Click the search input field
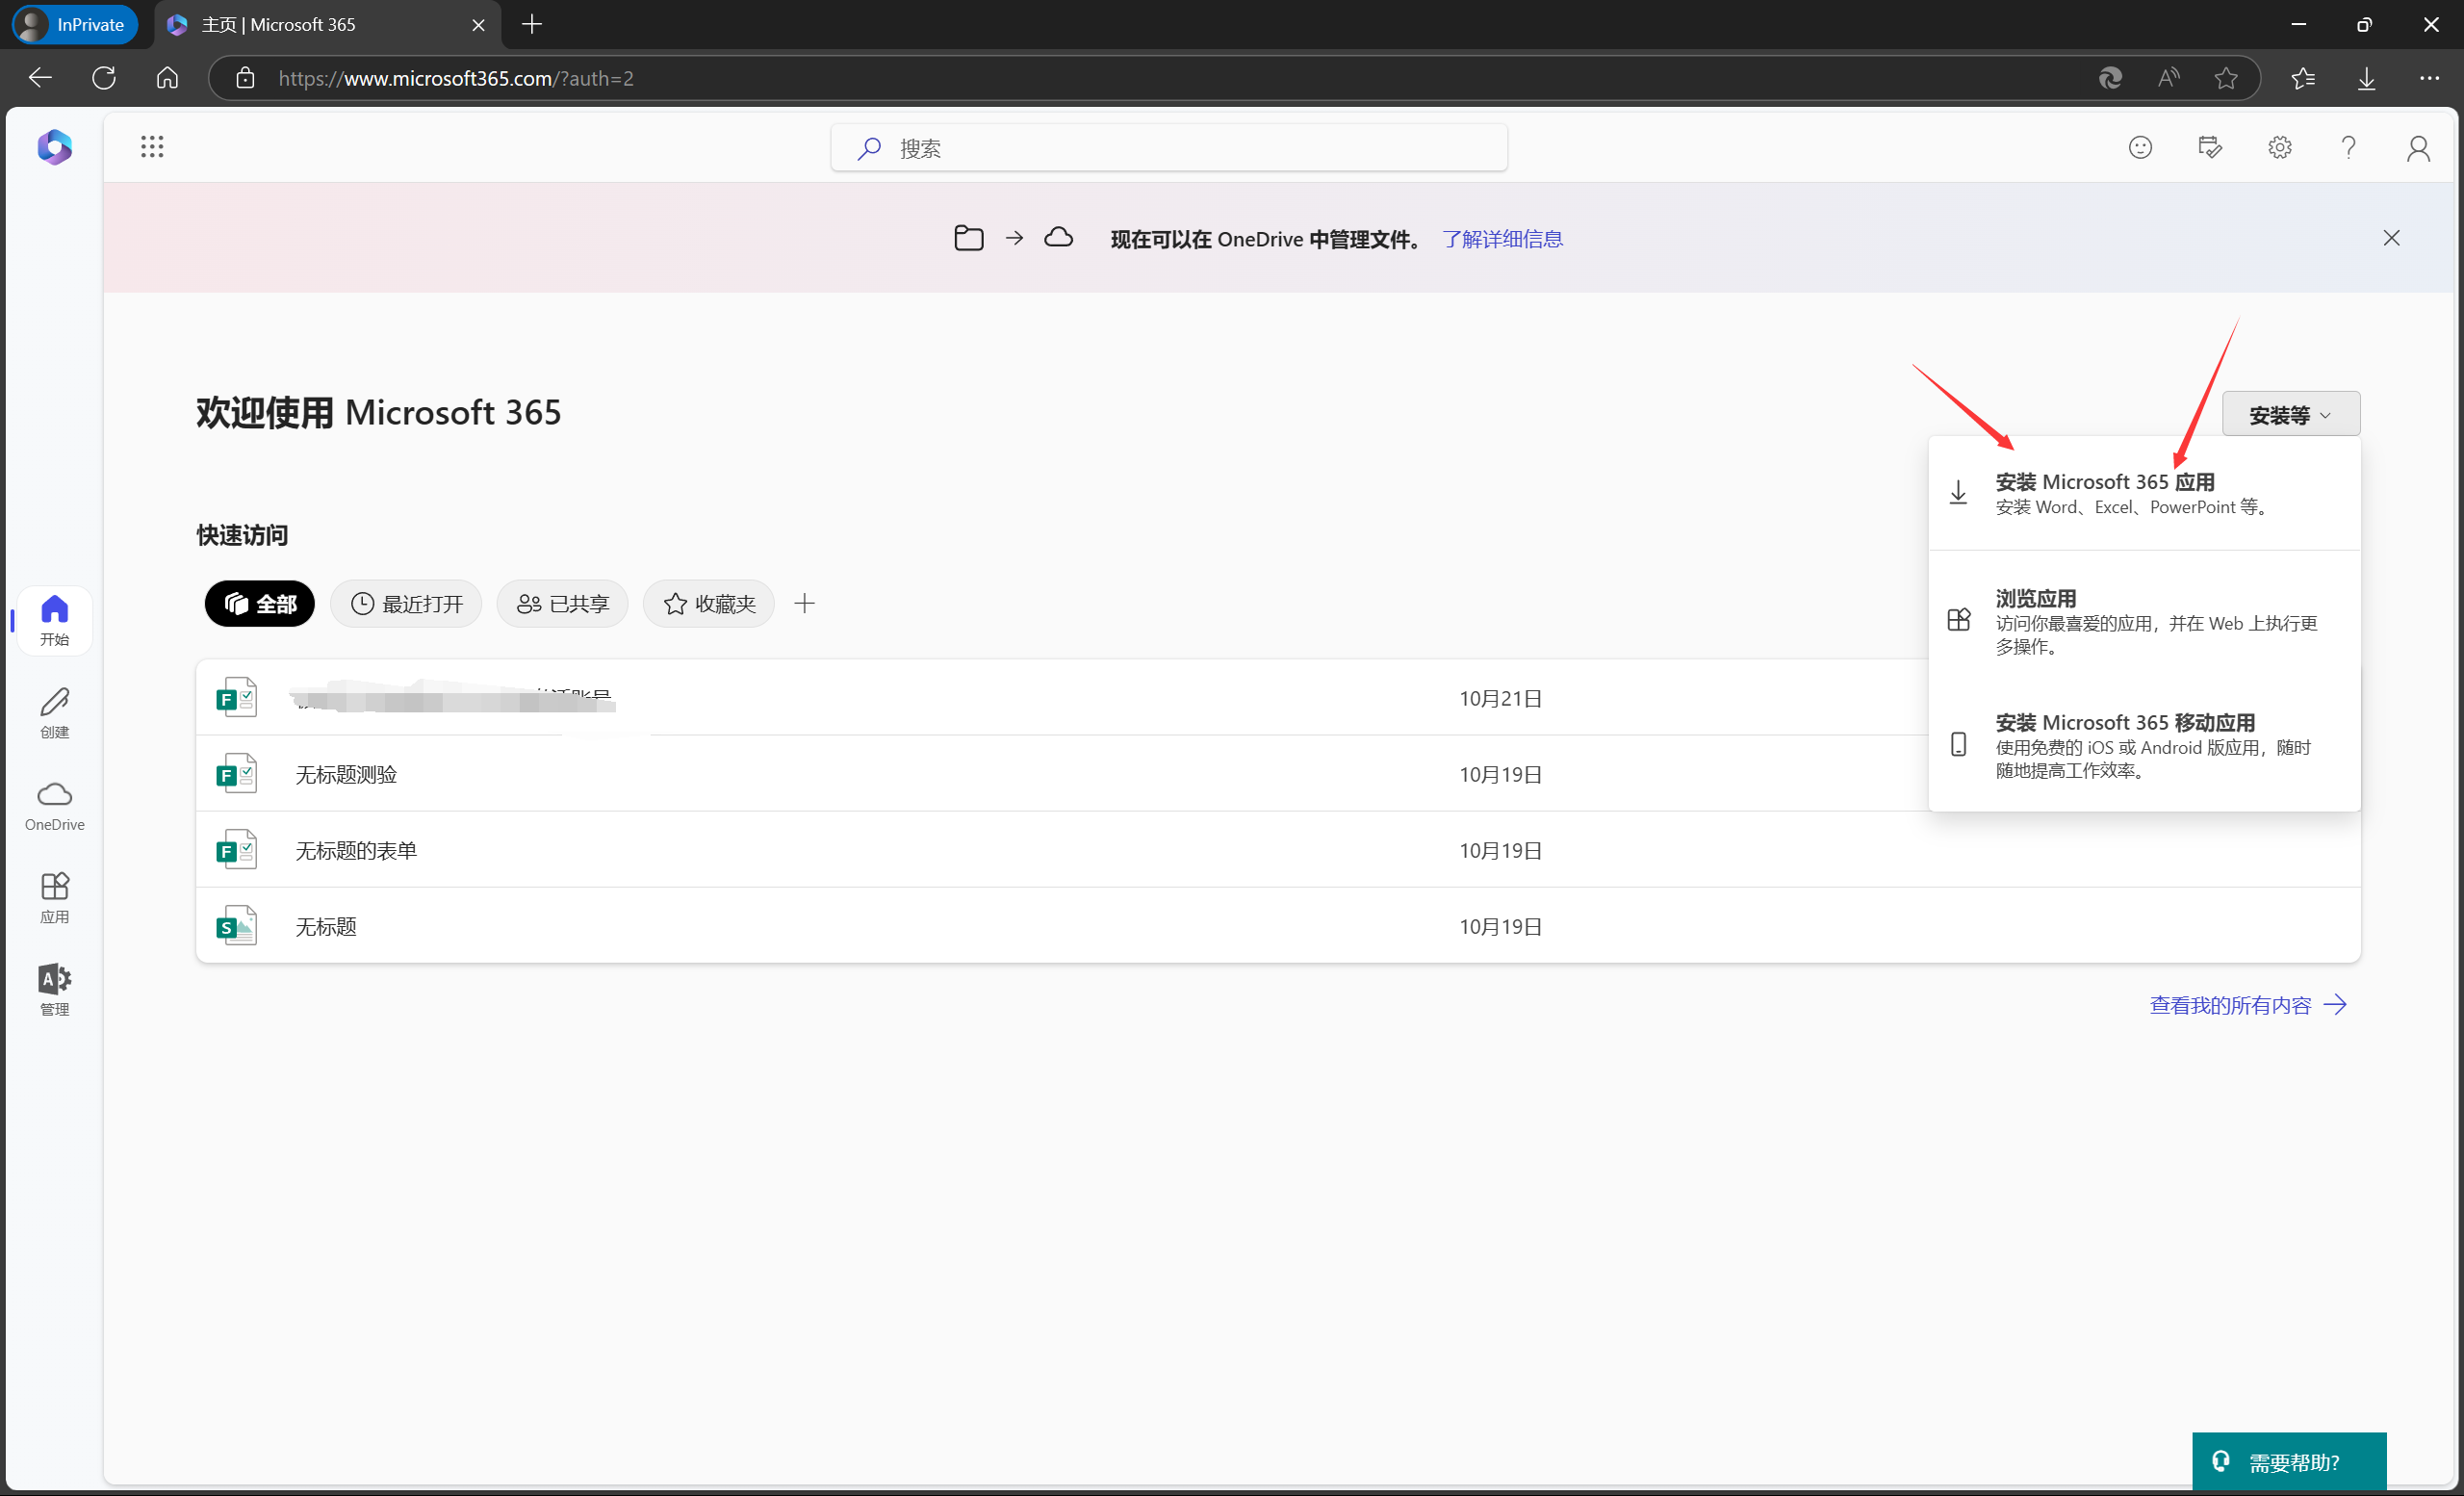The width and height of the screenshot is (2464, 1496). click(1170, 148)
